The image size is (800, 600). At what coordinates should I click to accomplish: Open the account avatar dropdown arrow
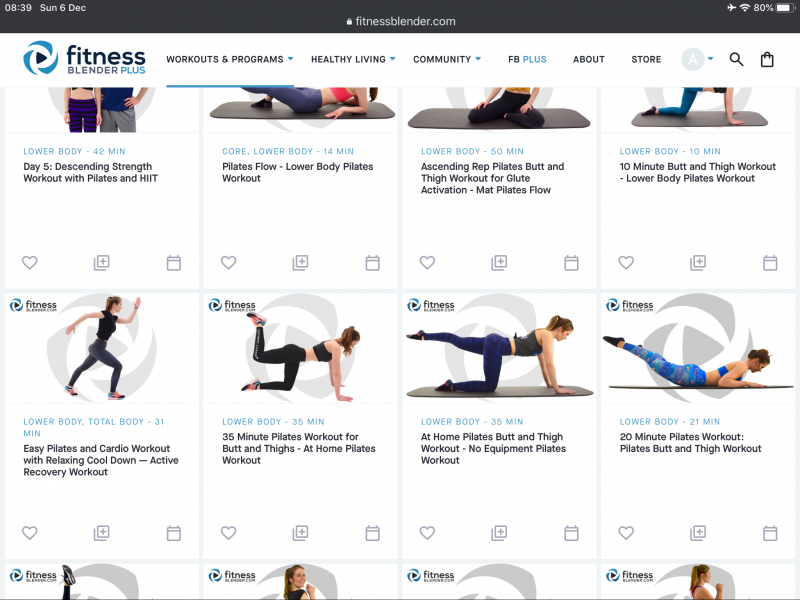(x=710, y=59)
